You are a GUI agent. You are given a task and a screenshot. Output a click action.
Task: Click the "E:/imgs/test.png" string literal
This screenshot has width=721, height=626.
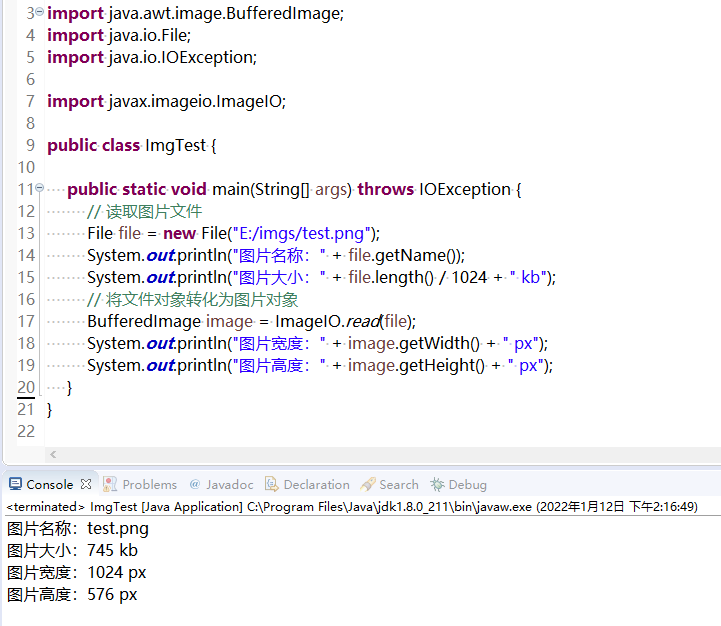click(x=302, y=234)
